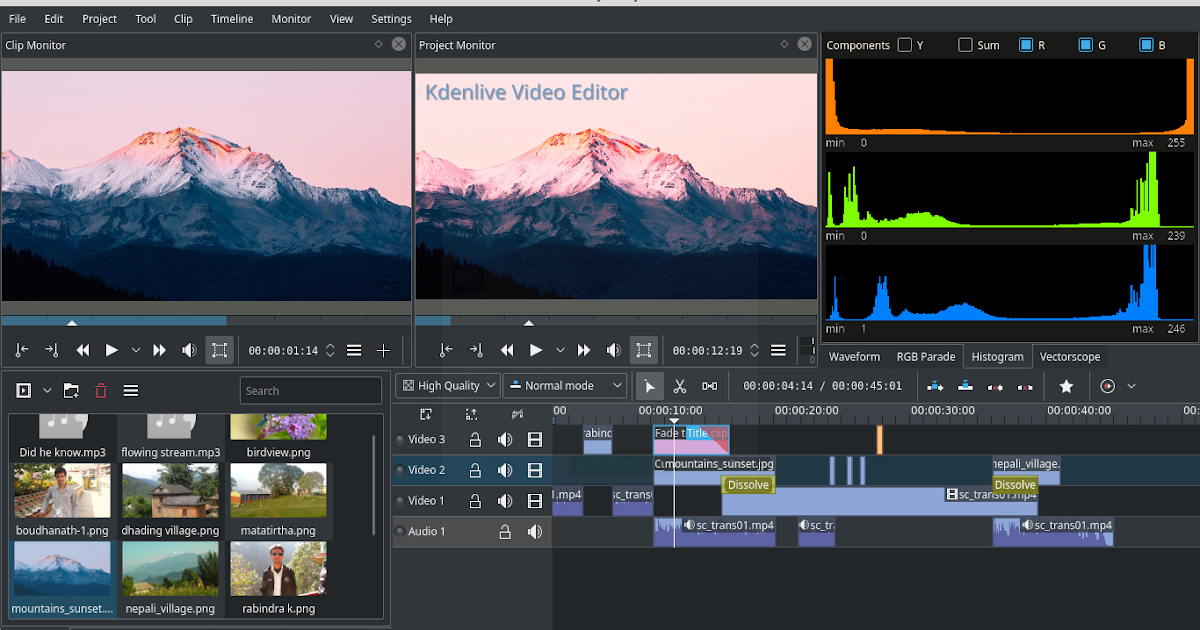1200x630 pixels.
Task: Select the Razor tool in the timeline toolbar
Action: [682, 386]
